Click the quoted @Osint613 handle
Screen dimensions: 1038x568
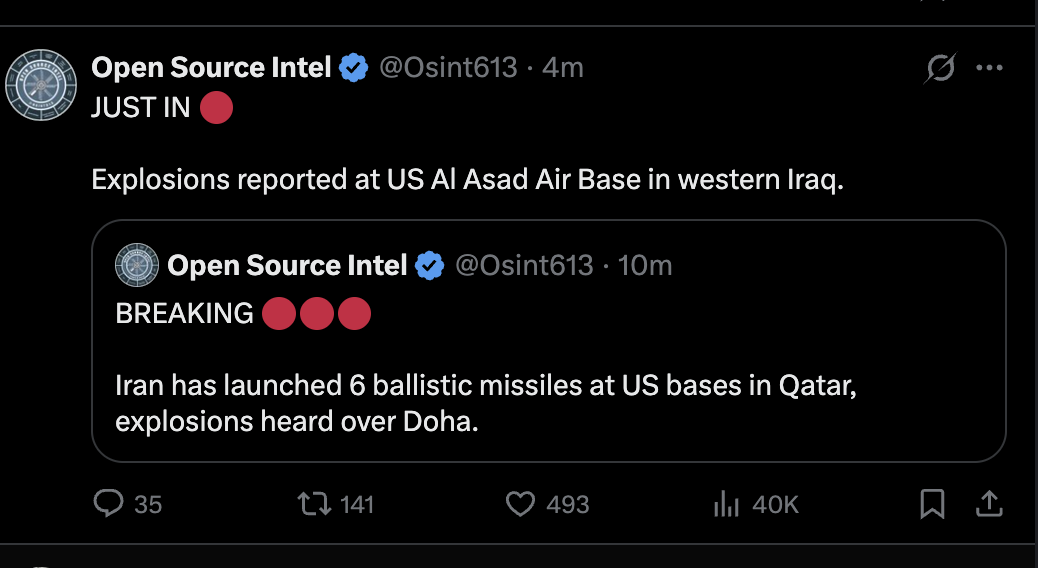524,265
